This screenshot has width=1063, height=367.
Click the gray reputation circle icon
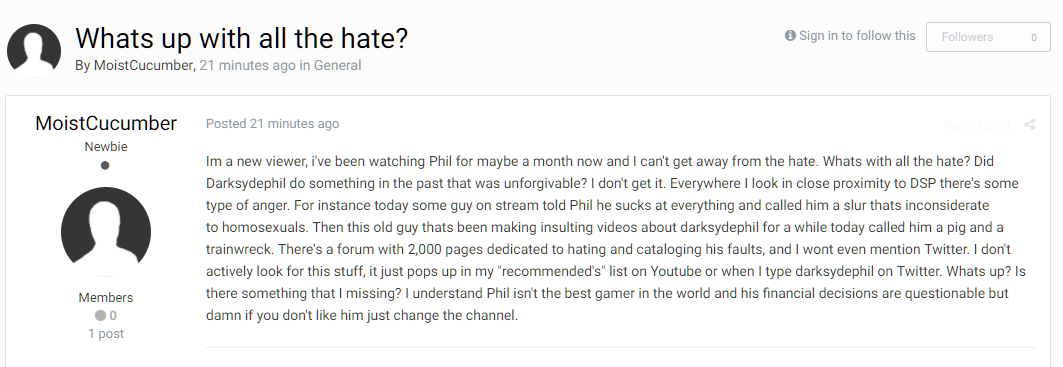point(100,315)
